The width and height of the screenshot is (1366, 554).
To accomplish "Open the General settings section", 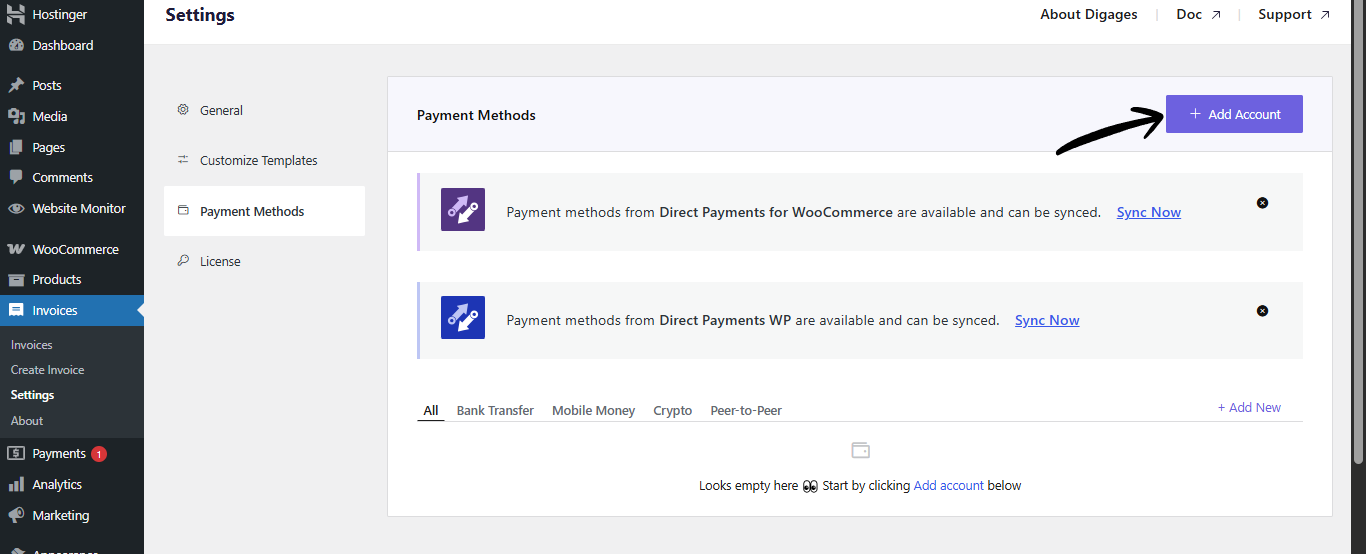I will coord(264,110).
